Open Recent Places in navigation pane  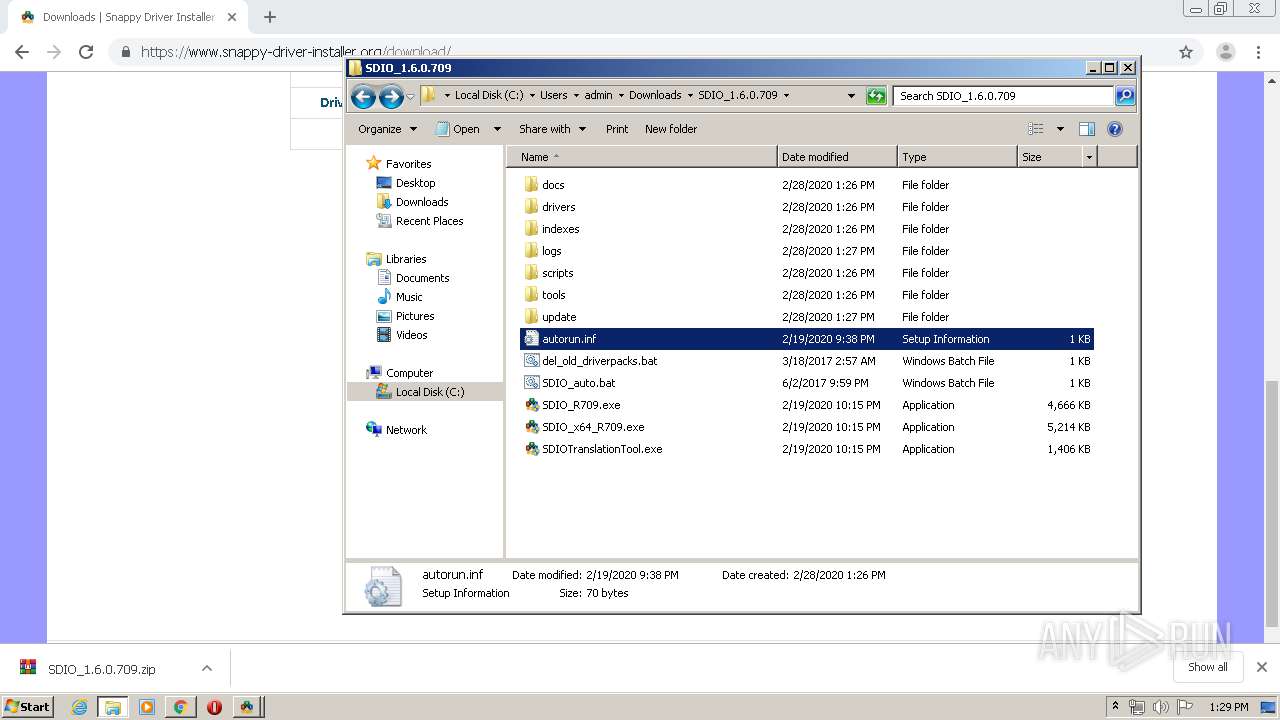(429, 221)
